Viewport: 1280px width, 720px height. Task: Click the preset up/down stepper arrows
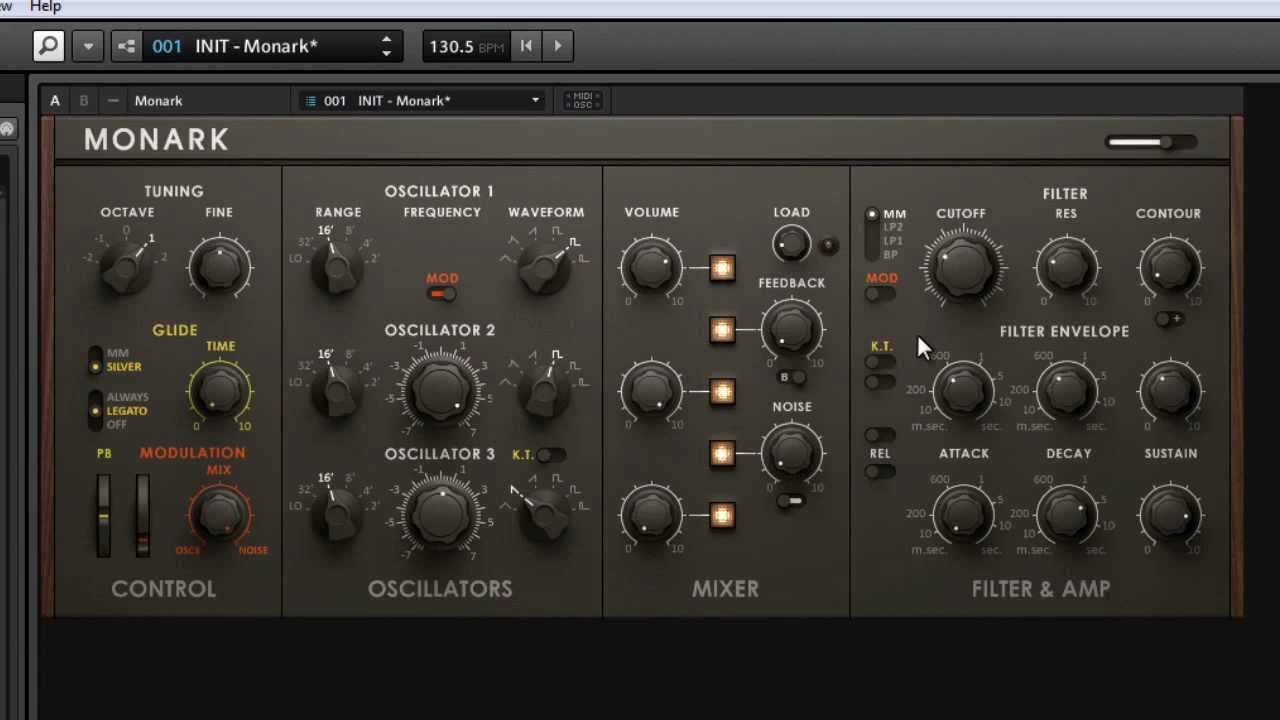point(386,46)
